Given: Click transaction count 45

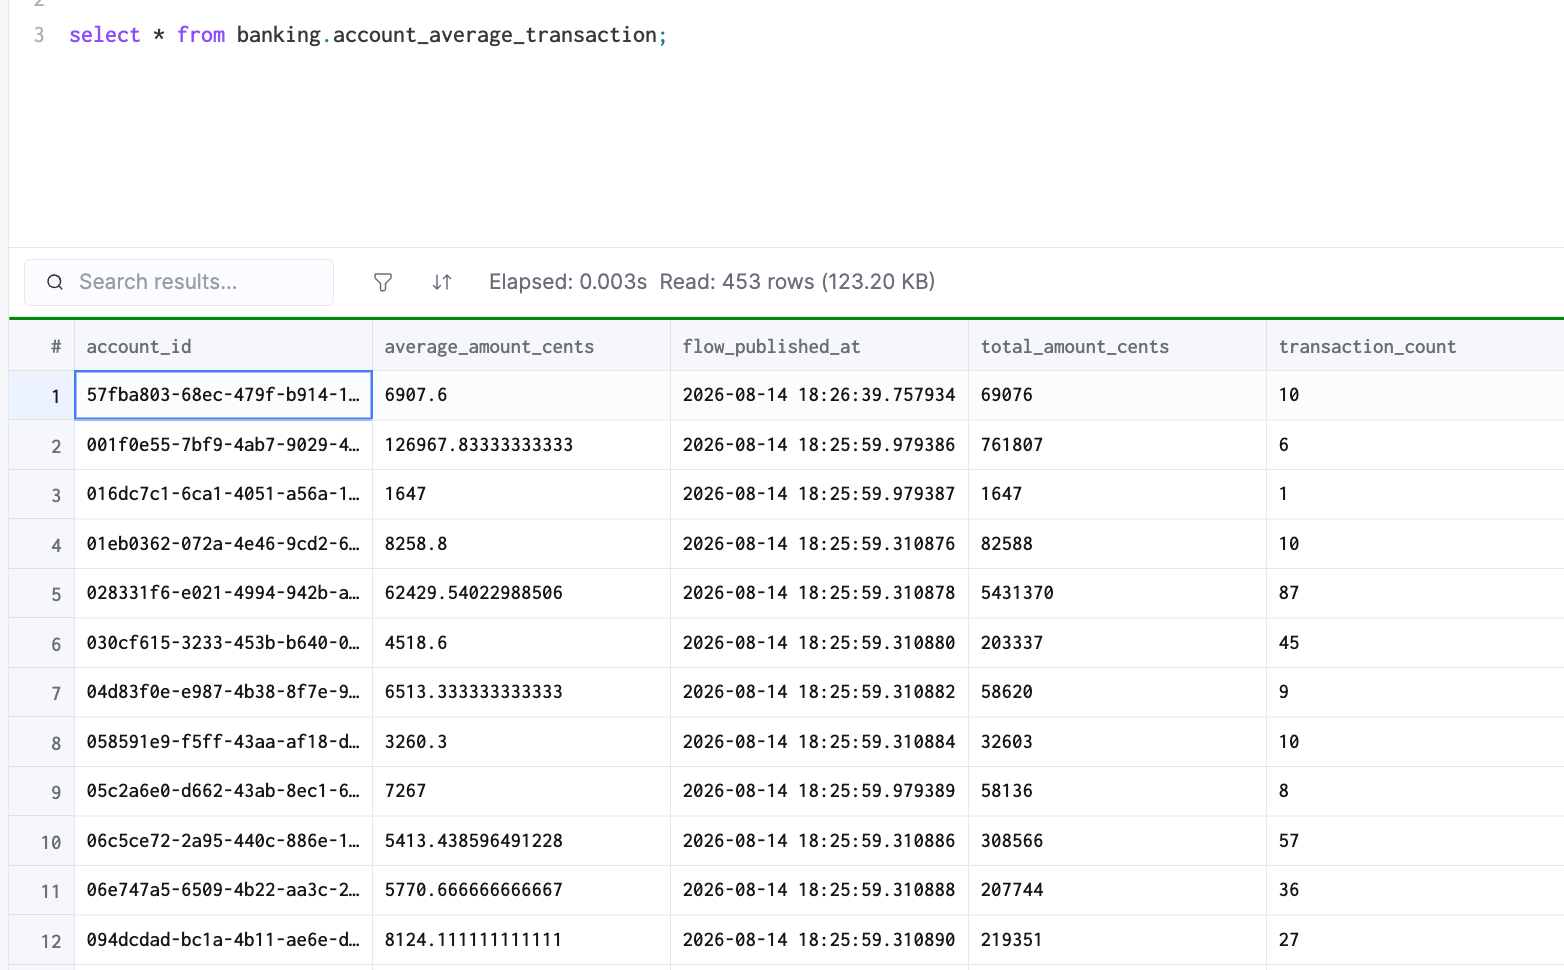Looking at the screenshot, I should tap(1289, 643).
